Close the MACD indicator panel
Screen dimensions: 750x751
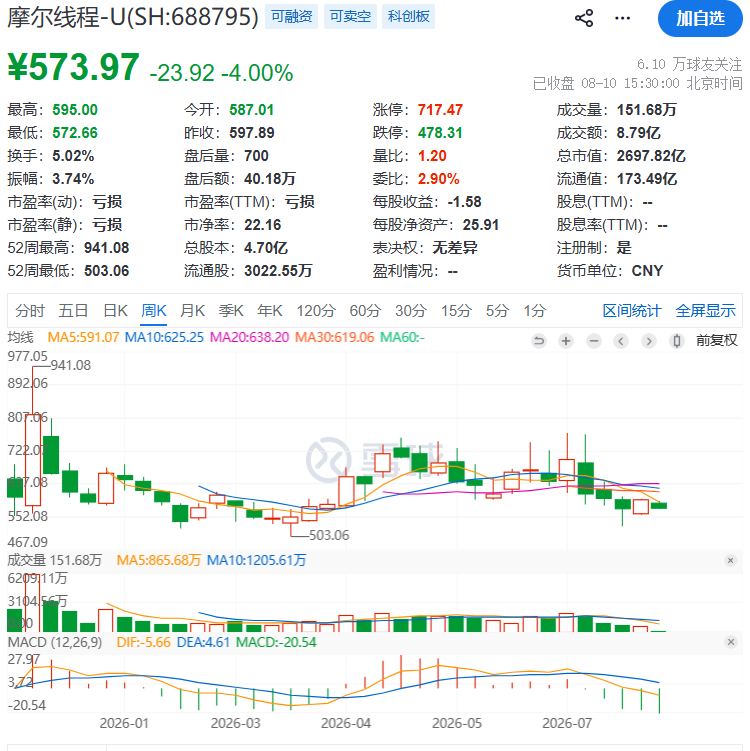click(730, 642)
